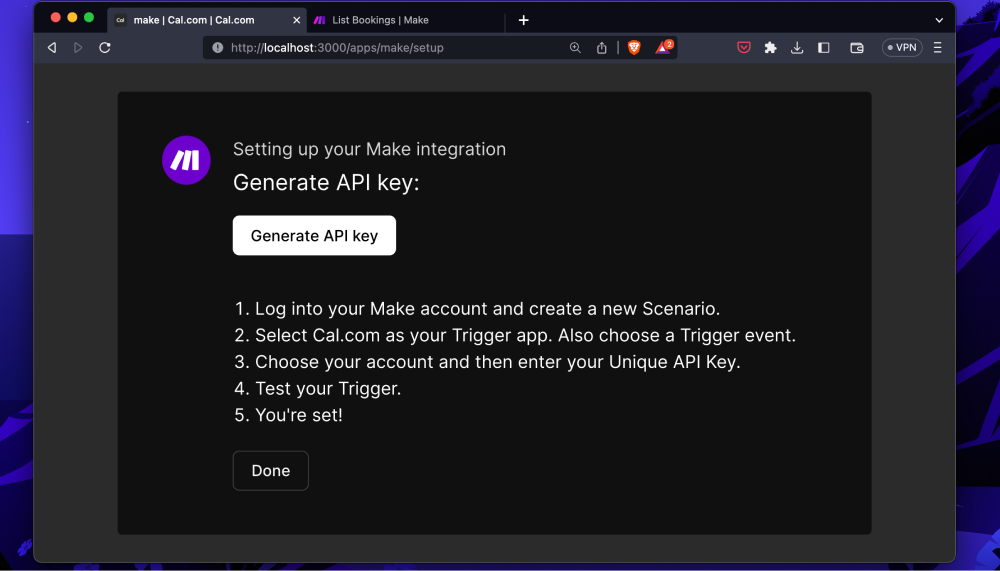Screen dimensions: 1000x571
Task: Open Brave Shields lion icon
Action: 634,47
